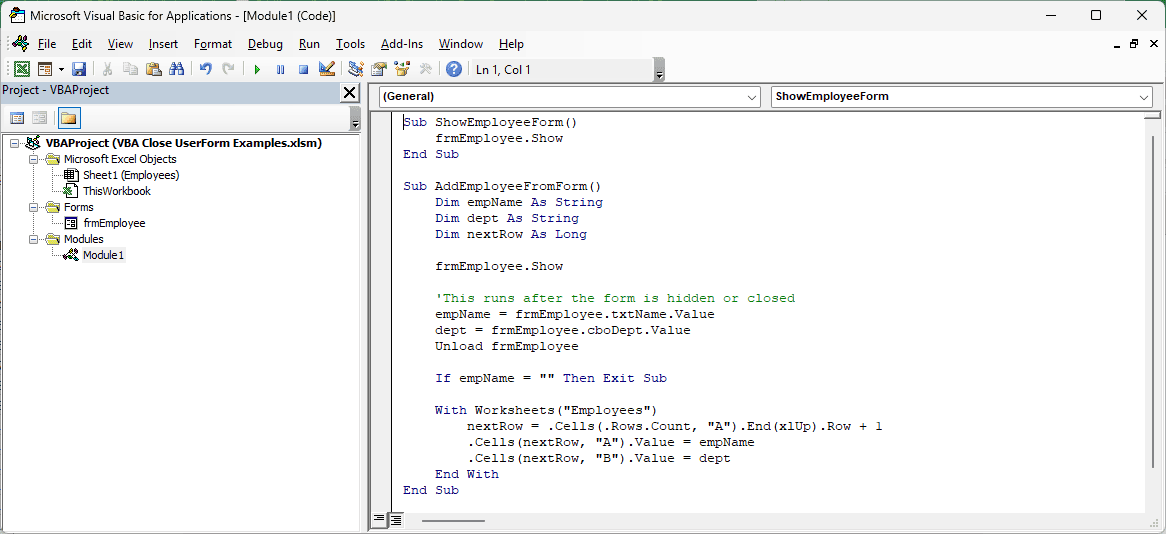The height and width of the screenshot is (534, 1166).
Task: Click the code window horizontal scrollbar
Action: click(454, 520)
